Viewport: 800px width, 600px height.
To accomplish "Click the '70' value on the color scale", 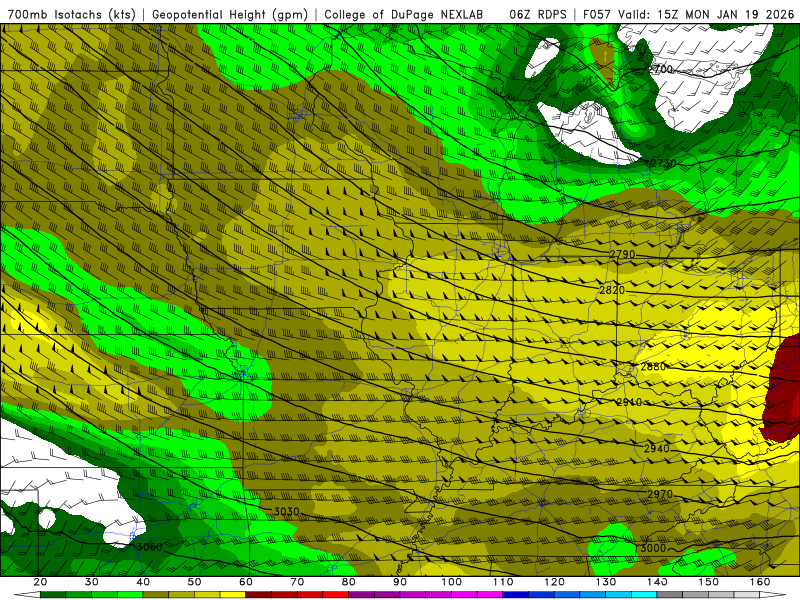I will (x=297, y=582).
